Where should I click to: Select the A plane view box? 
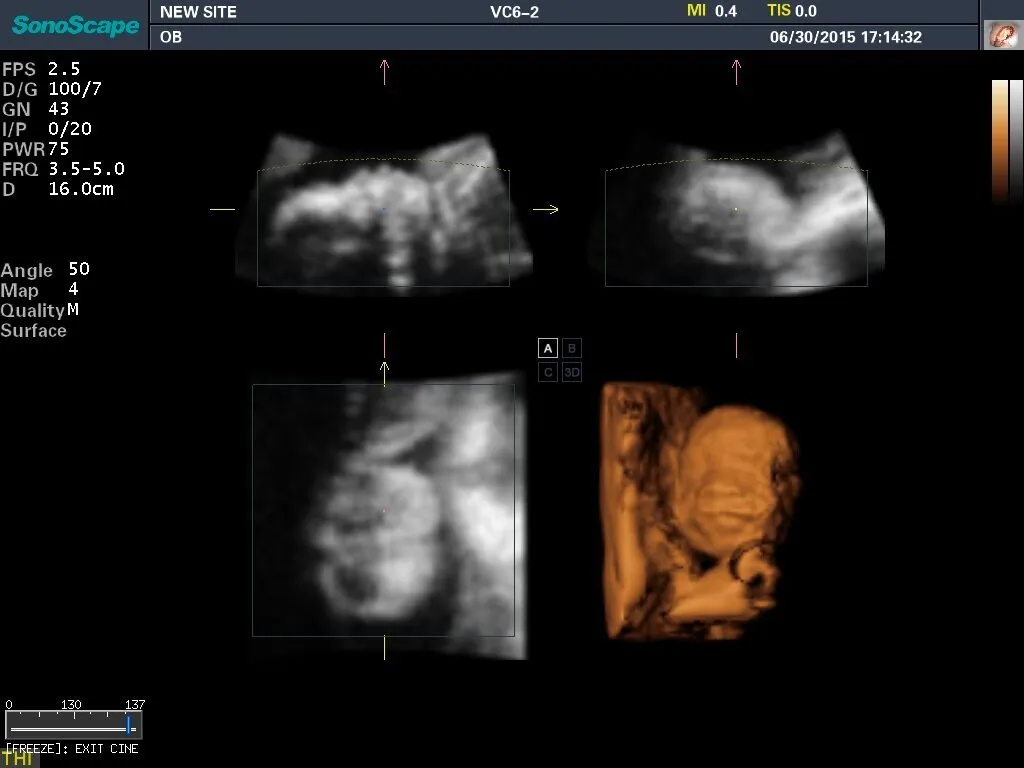pyautogui.click(x=547, y=348)
